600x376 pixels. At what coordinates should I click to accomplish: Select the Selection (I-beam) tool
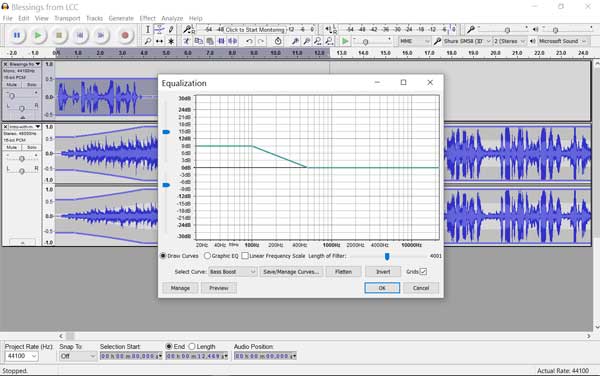coord(148,29)
